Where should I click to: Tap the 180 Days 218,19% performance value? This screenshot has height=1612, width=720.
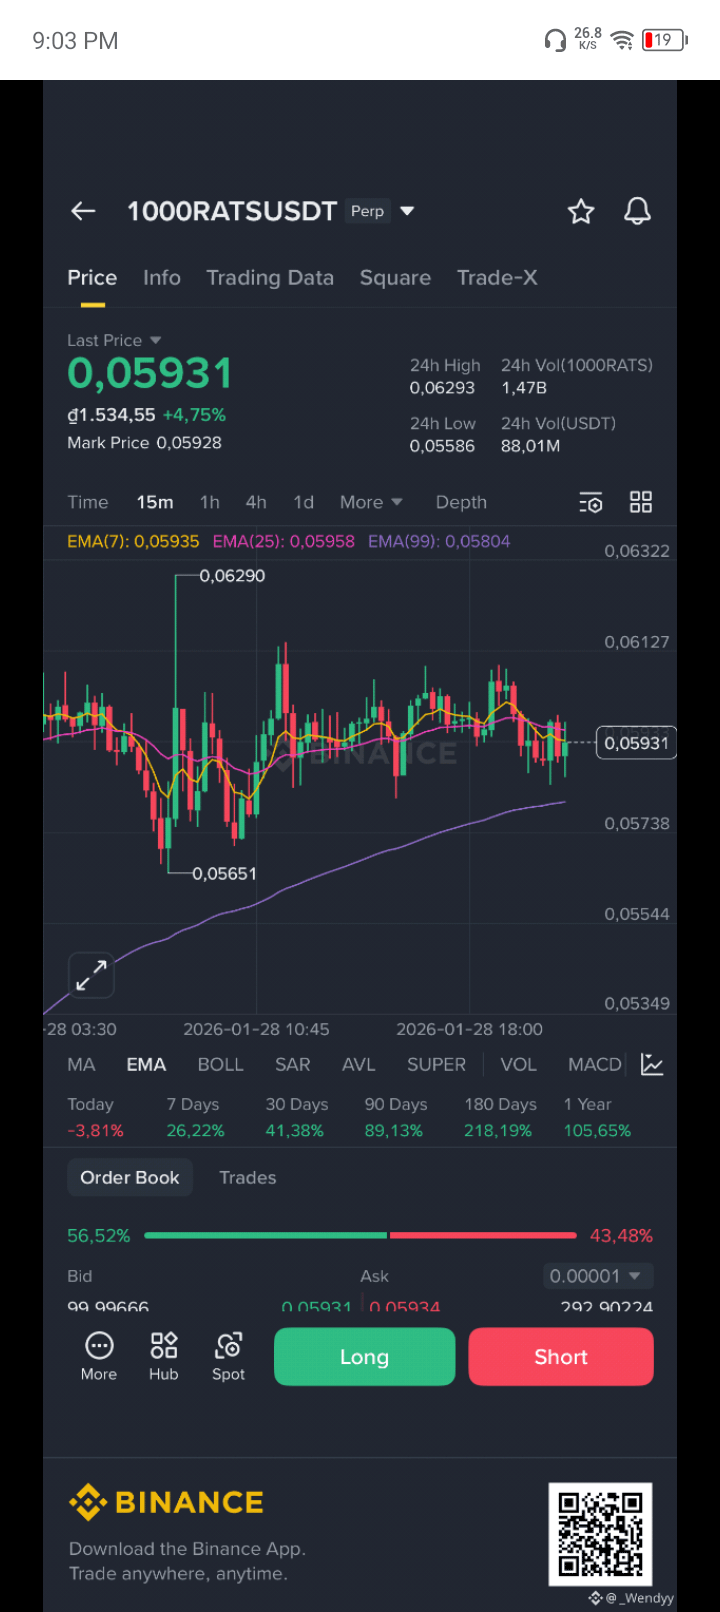[x=498, y=1131]
